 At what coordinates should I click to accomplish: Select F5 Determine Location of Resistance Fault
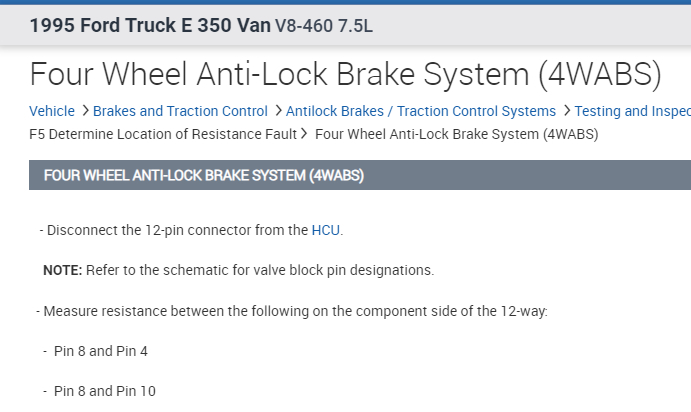click(x=163, y=133)
